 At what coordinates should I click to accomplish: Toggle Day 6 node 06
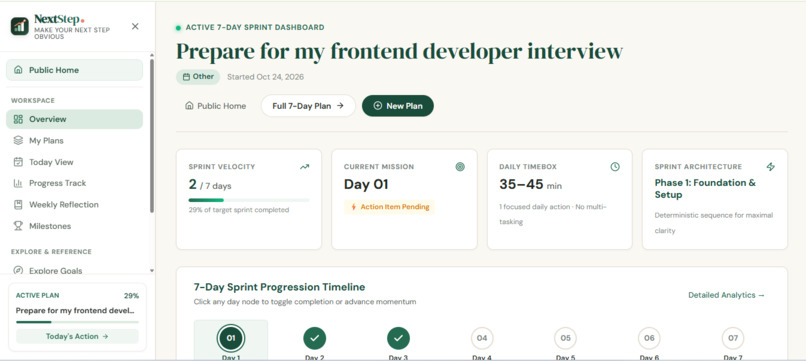pyautogui.click(x=649, y=338)
